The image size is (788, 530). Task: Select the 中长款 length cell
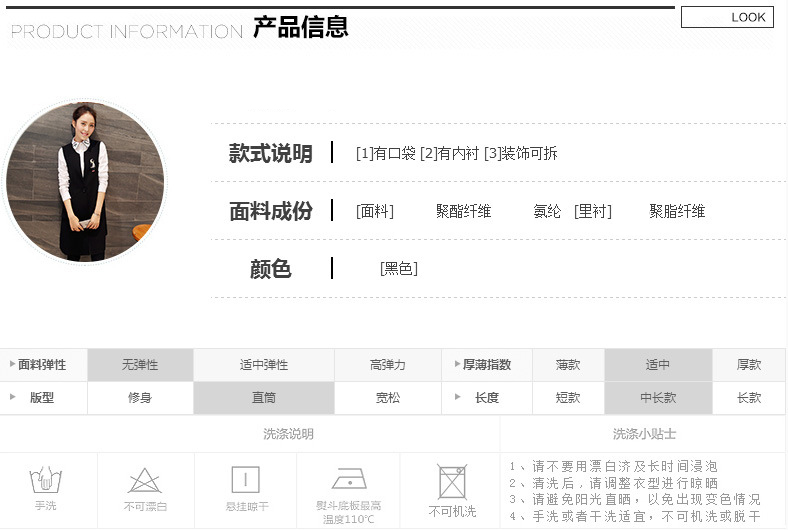pos(658,398)
